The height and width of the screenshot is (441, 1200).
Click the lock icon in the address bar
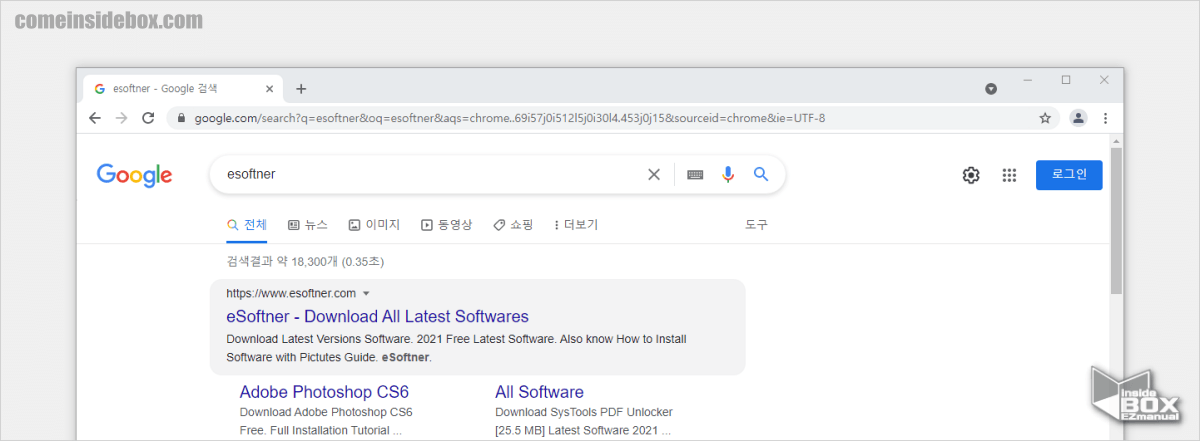tap(181, 118)
